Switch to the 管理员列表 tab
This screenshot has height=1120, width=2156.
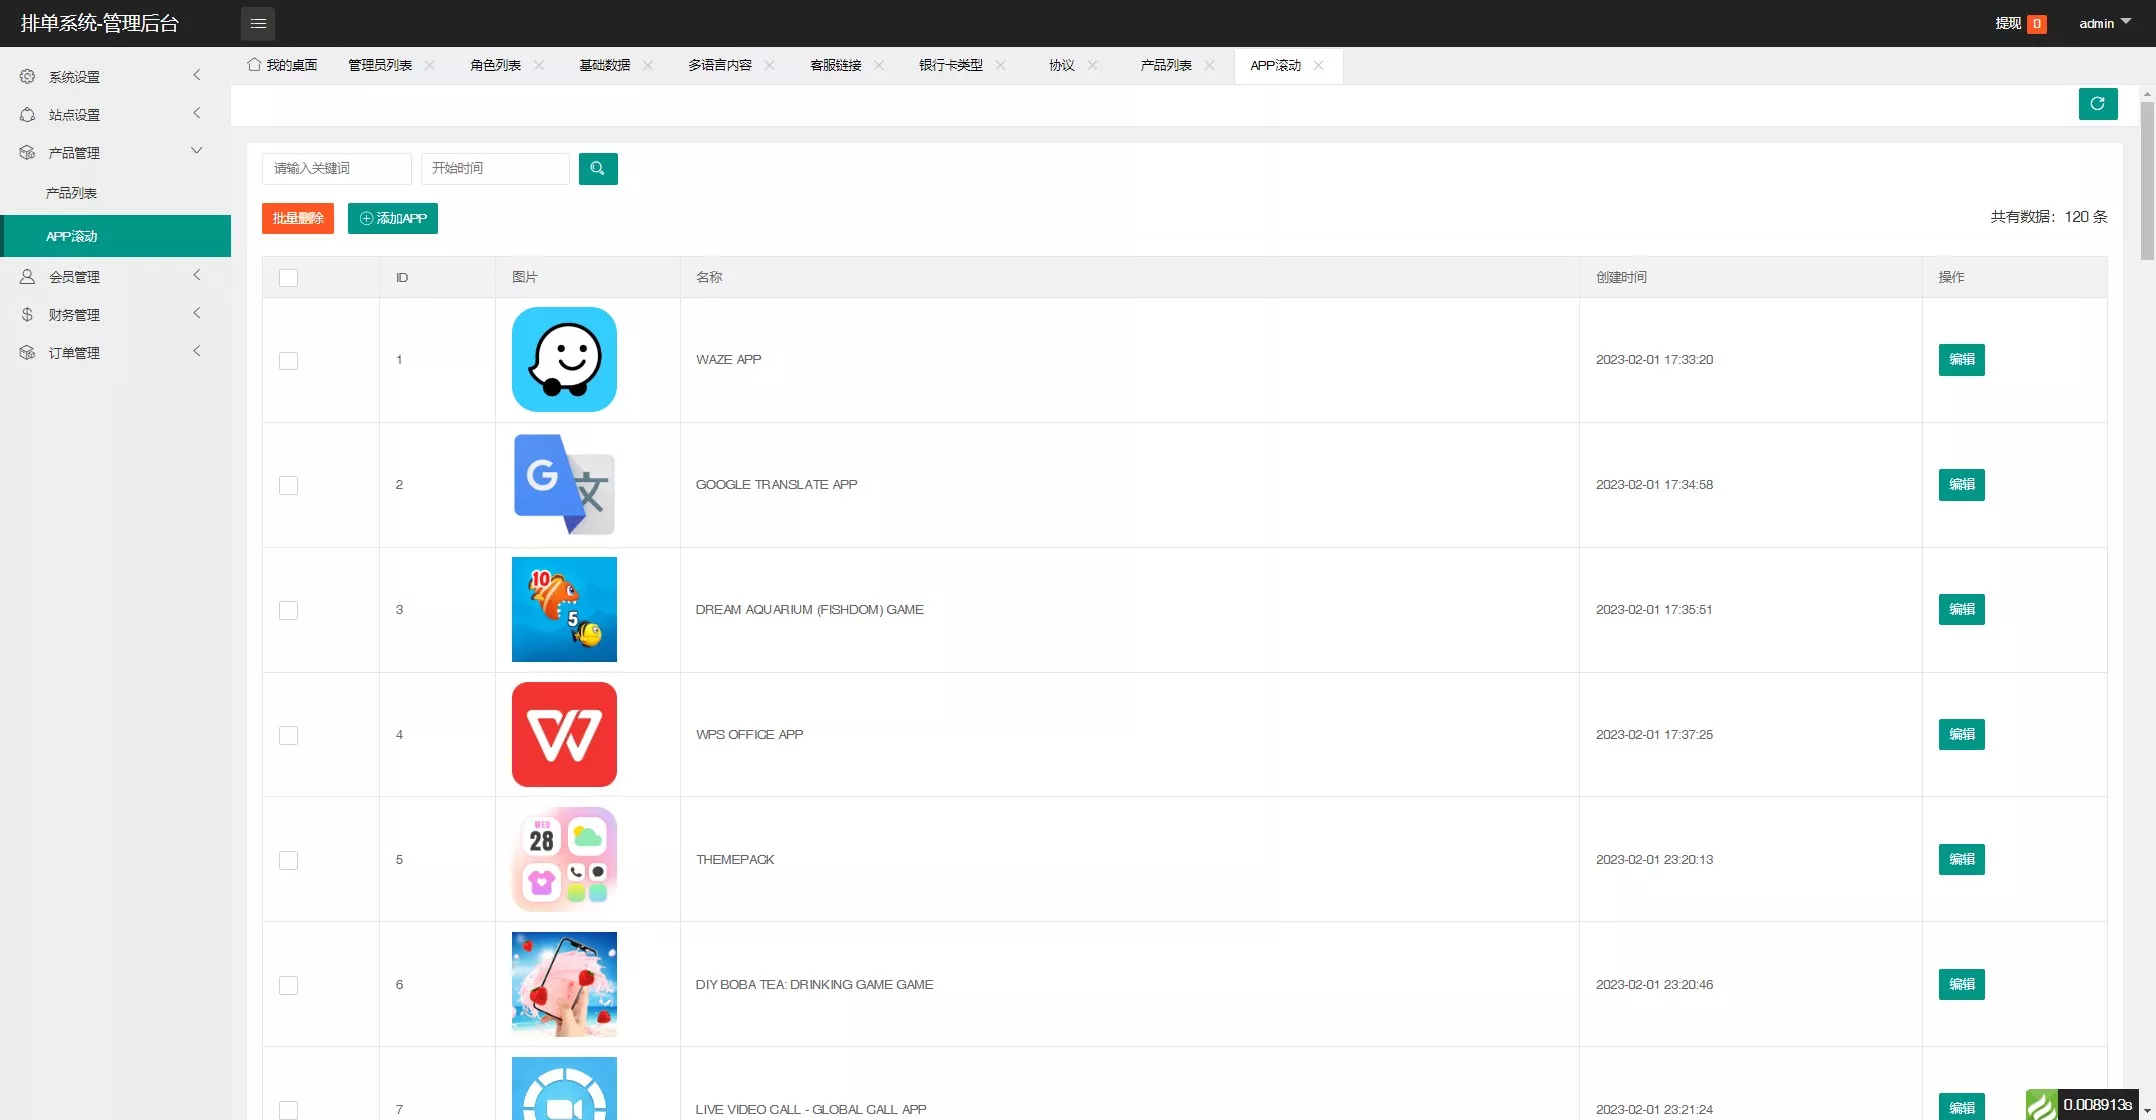[x=380, y=65]
